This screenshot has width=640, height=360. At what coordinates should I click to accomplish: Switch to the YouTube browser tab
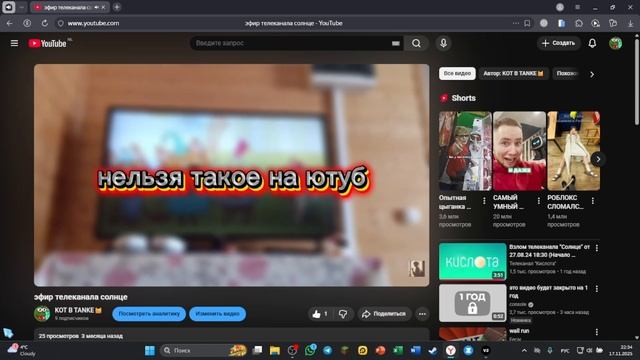(69, 7)
